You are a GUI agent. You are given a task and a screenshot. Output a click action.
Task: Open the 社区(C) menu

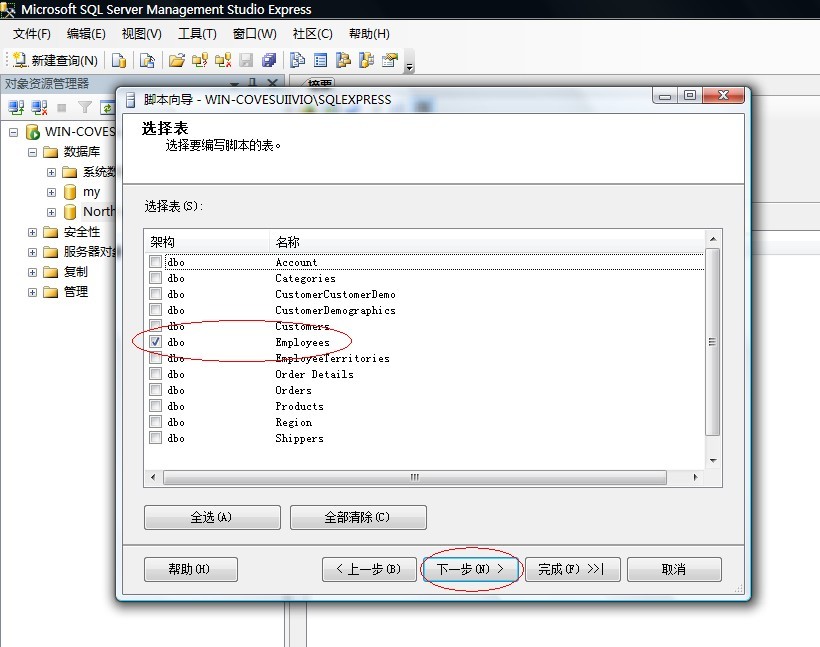[312, 34]
